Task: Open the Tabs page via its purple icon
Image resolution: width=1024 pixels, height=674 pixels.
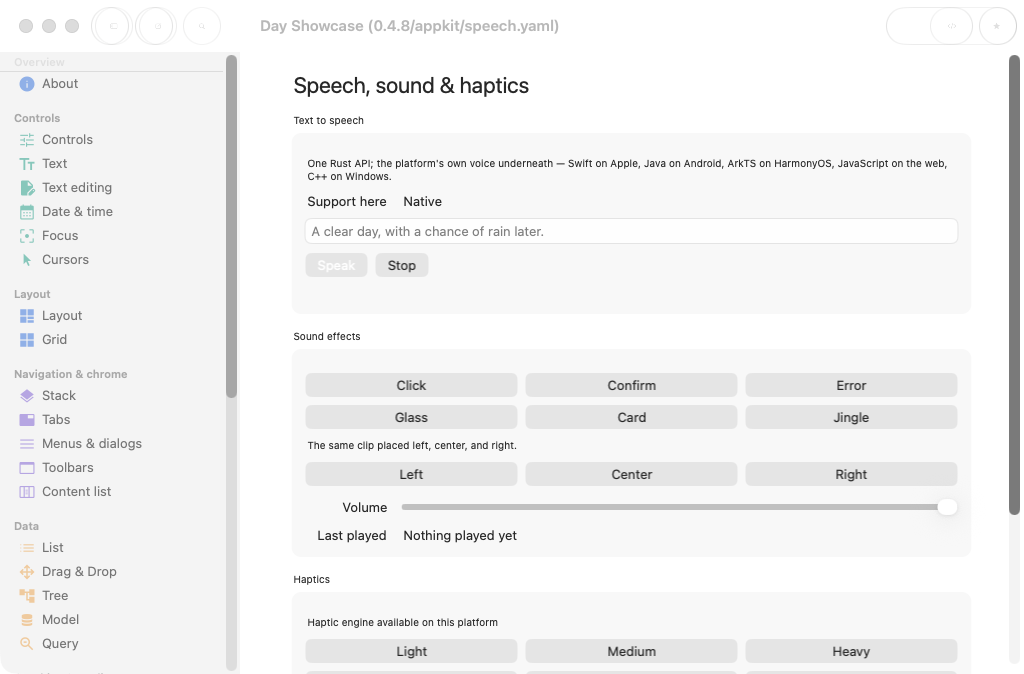Action: pos(27,420)
